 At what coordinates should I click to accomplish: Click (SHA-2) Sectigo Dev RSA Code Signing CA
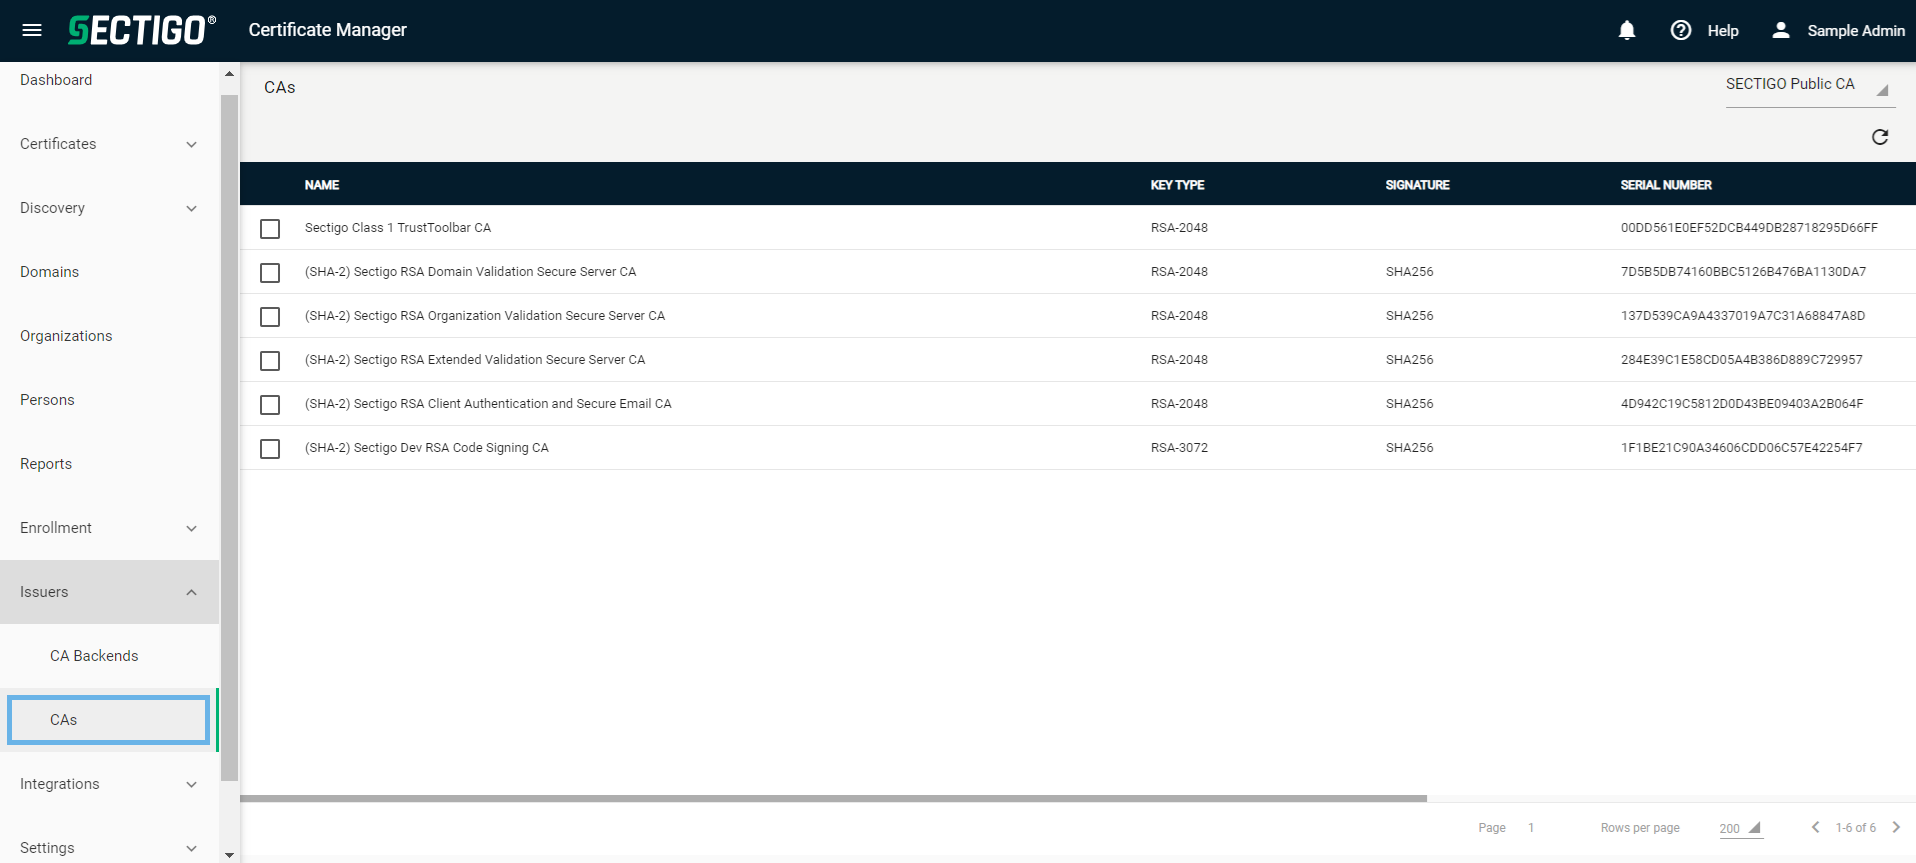427,448
